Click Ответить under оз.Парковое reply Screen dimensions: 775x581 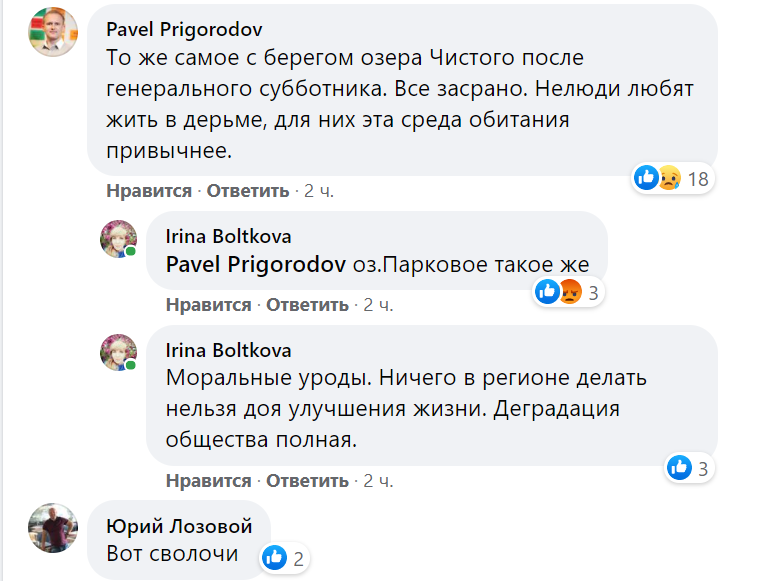coord(308,305)
